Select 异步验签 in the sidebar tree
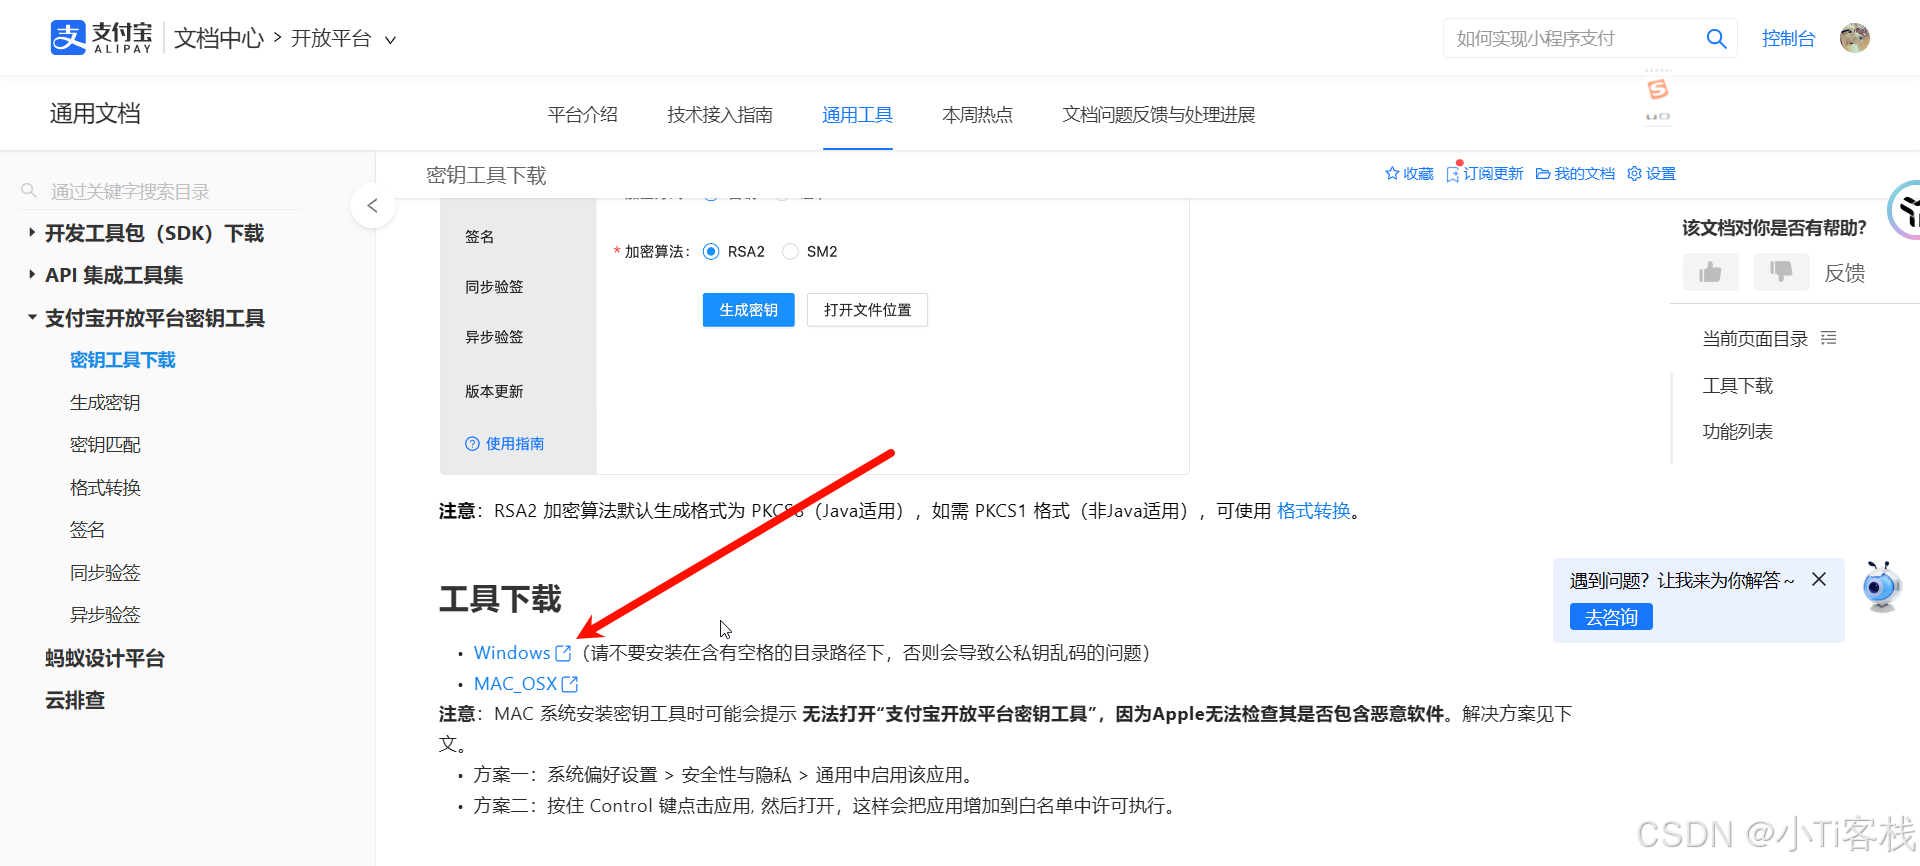 pos(105,615)
